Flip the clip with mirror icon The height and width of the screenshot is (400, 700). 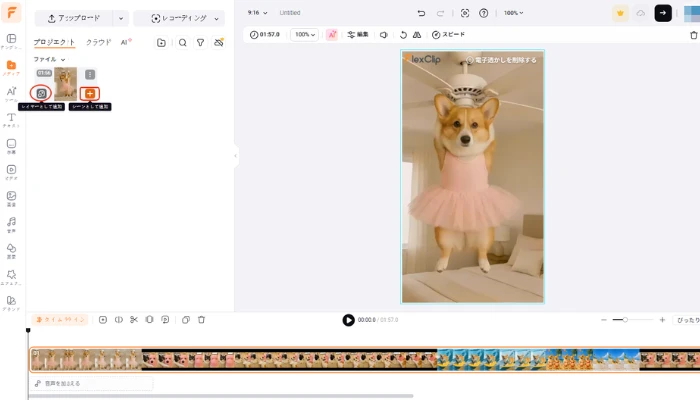[x=417, y=34]
